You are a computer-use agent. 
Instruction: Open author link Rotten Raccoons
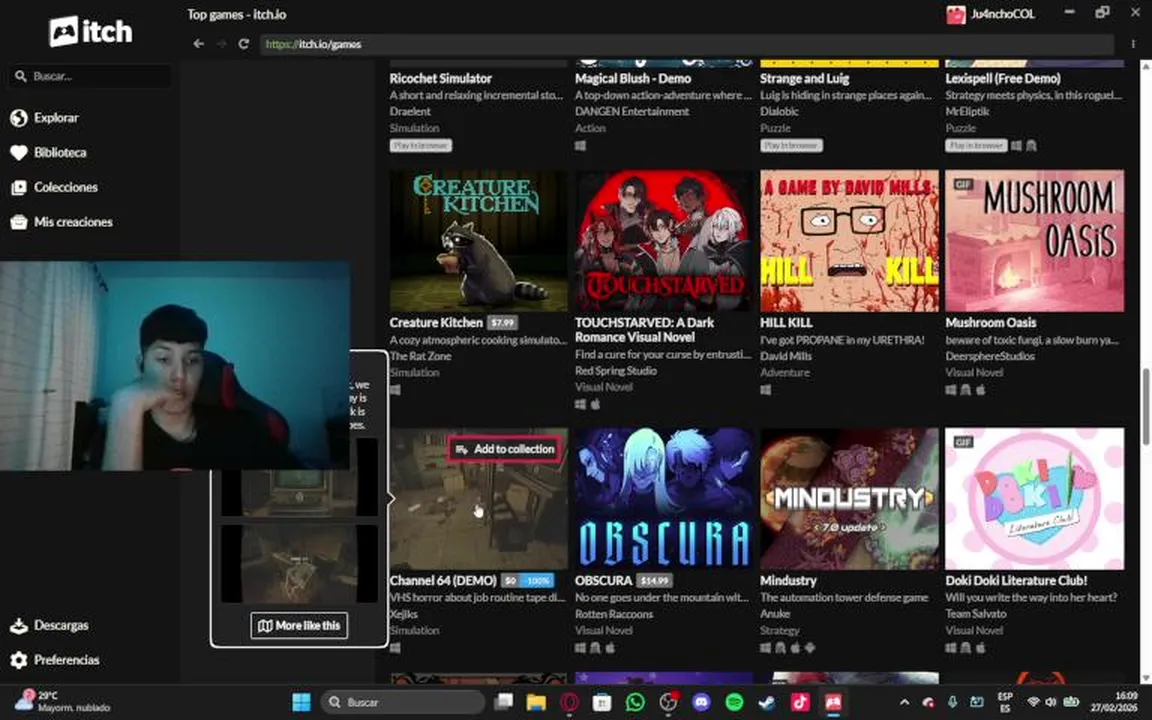click(613, 614)
